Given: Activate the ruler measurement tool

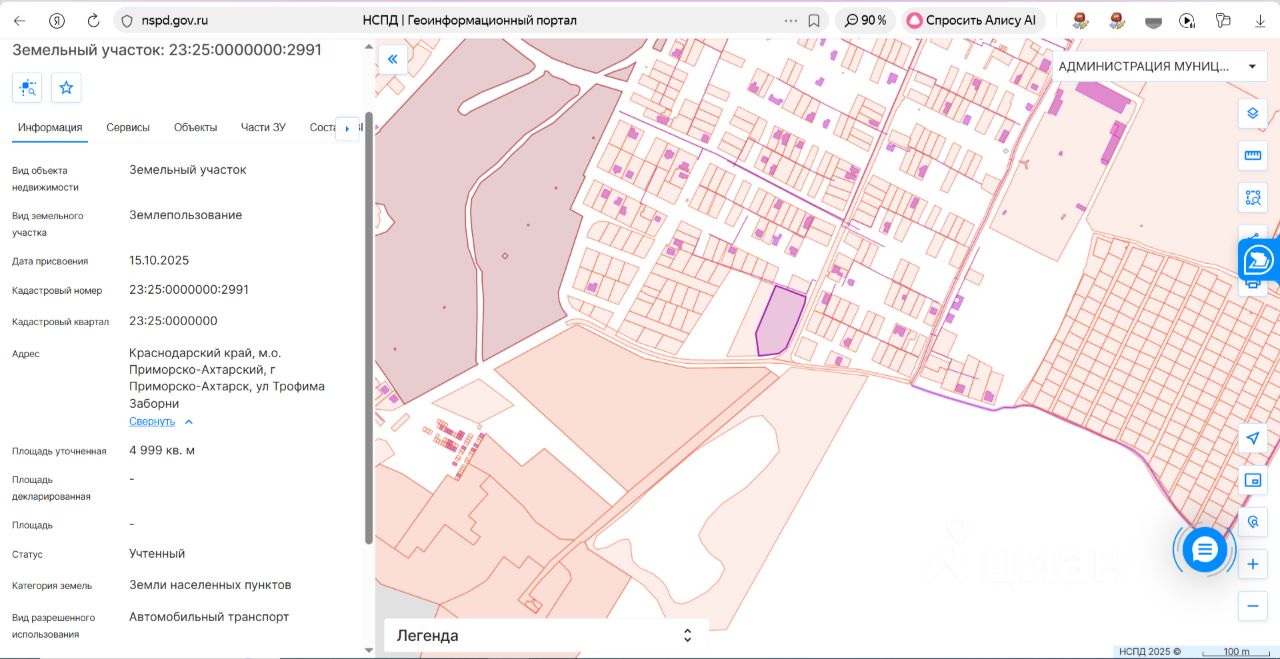Looking at the screenshot, I should [1253, 155].
